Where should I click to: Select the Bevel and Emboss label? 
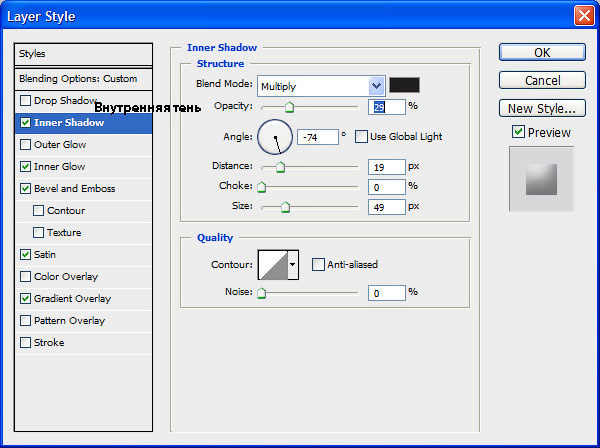(x=75, y=189)
